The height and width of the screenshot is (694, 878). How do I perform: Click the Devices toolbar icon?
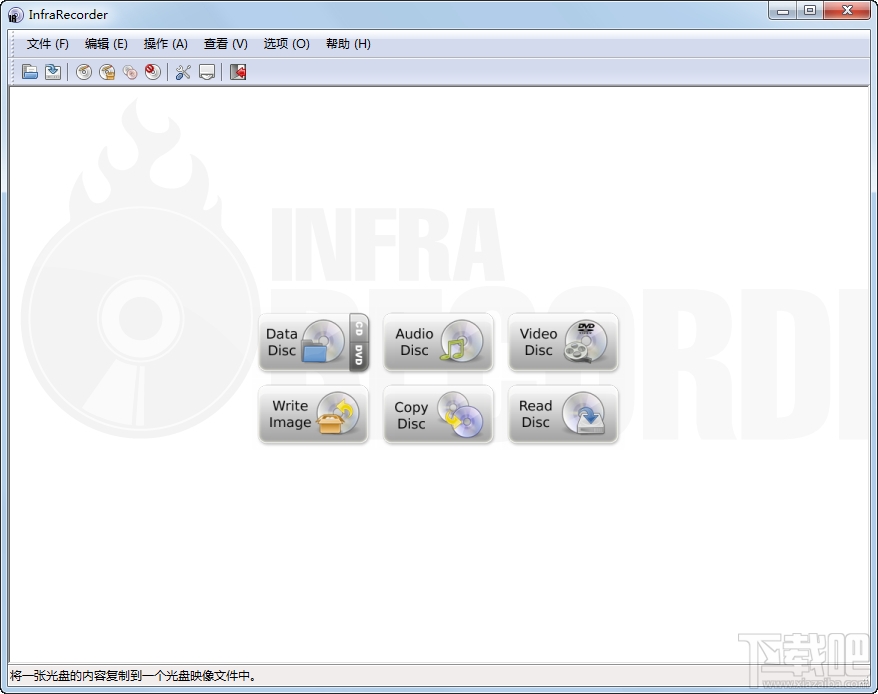pyautogui.click(x=207, y=72)
